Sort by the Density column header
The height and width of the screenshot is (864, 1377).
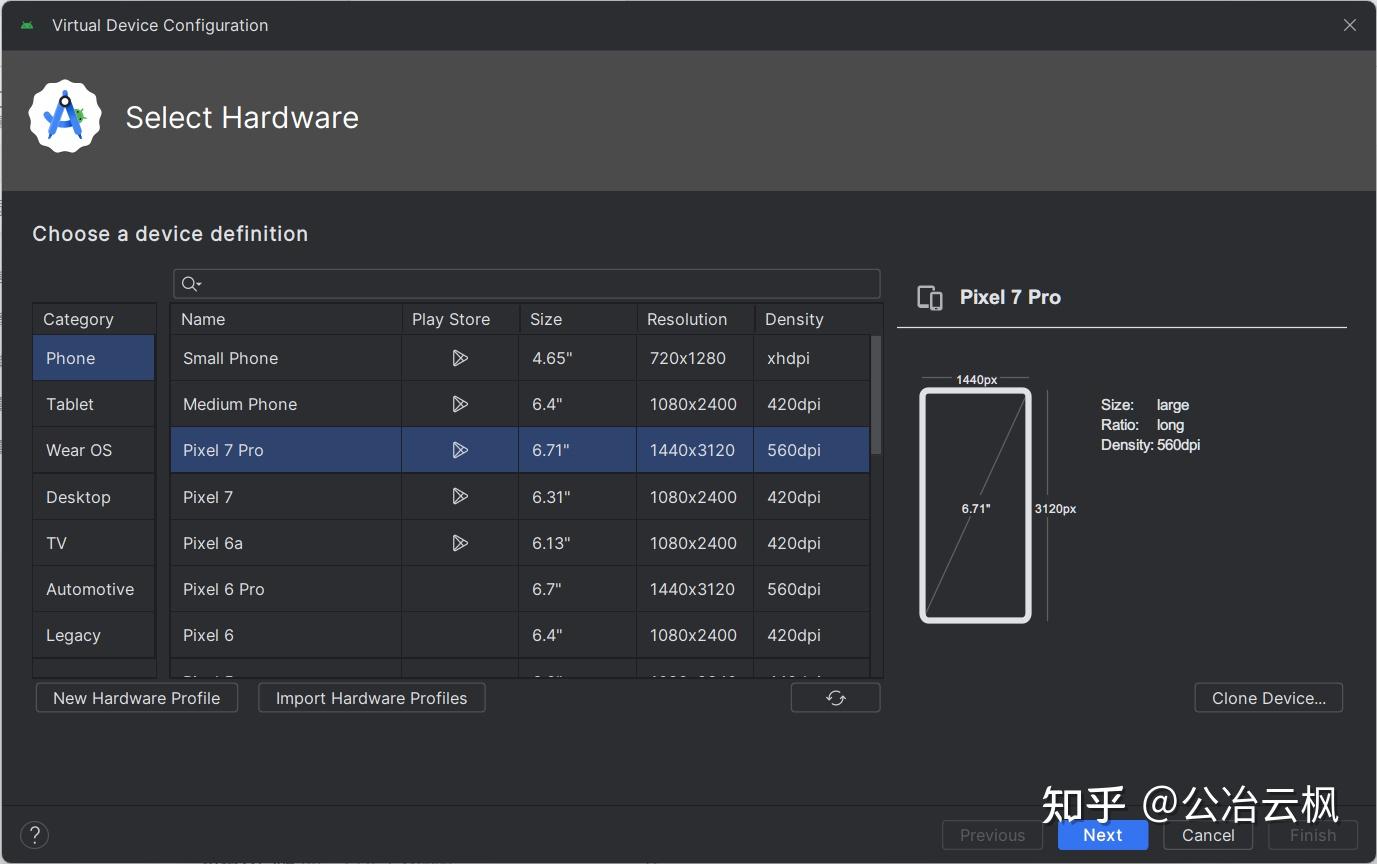click(x=812, y=319)
